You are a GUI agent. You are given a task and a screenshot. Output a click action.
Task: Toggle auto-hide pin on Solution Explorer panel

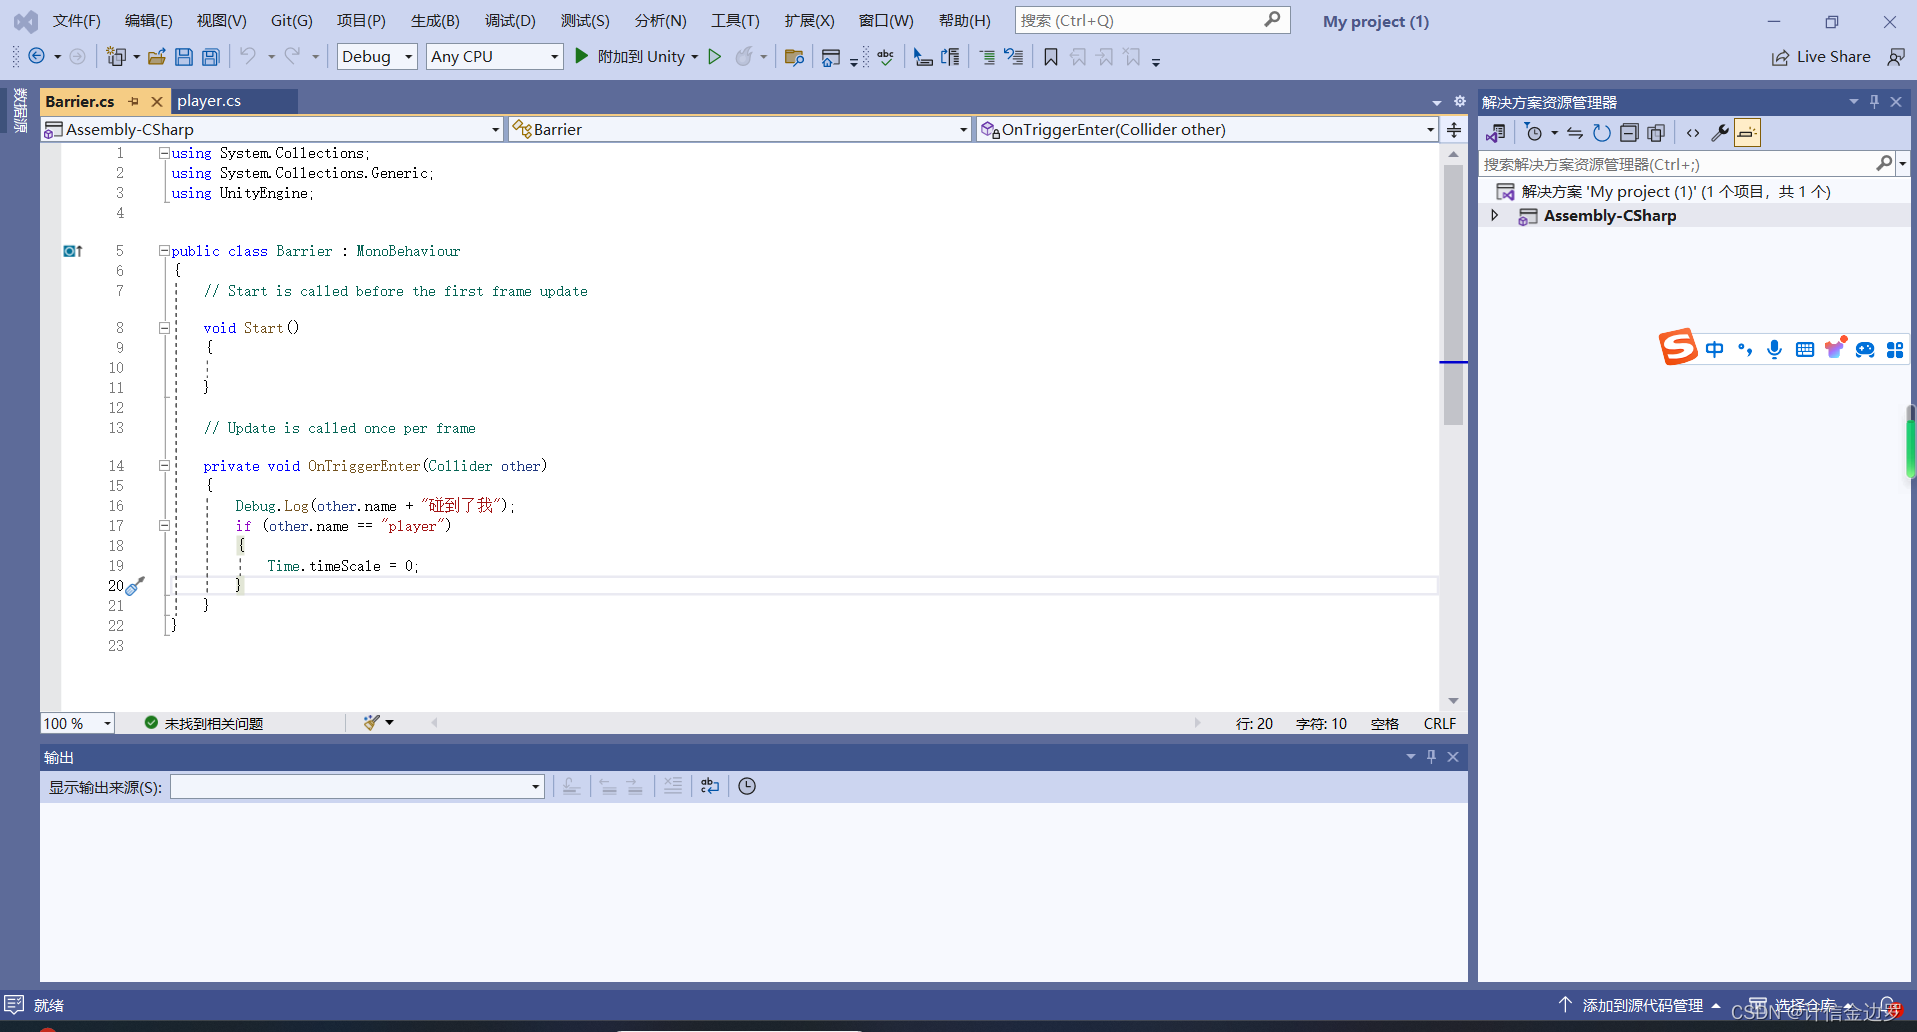tap(1874, 101)
